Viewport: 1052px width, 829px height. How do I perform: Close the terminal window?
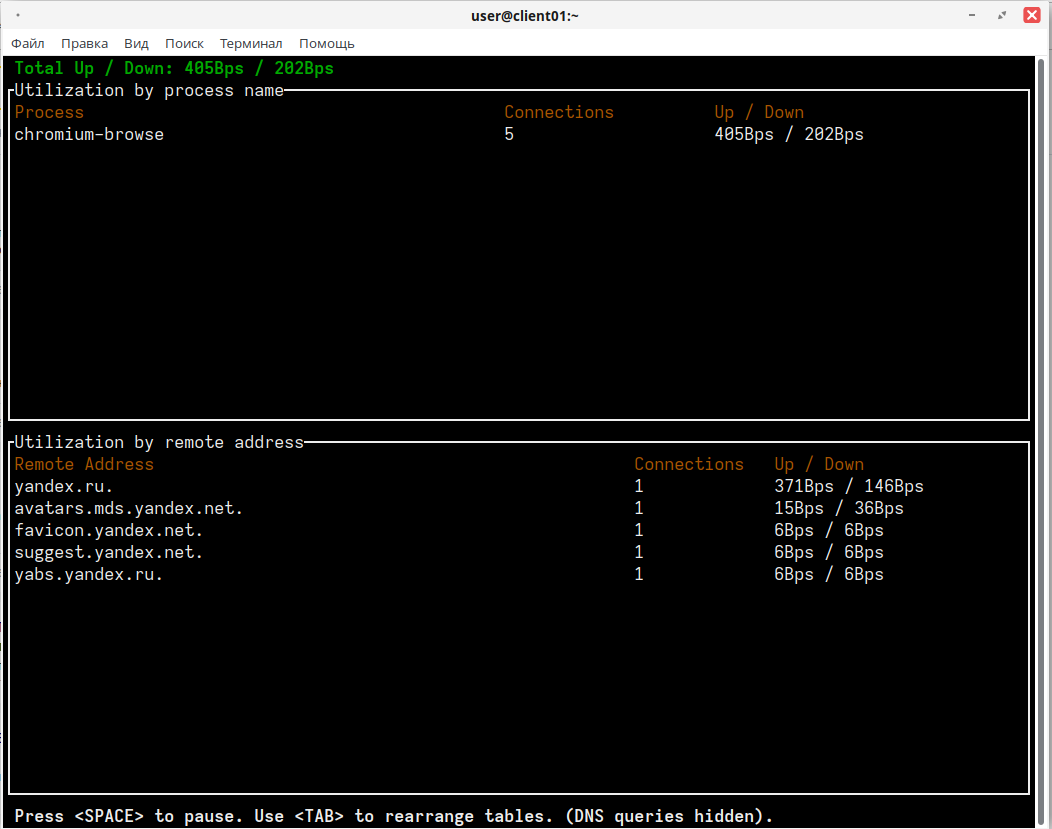(1032, 15)
